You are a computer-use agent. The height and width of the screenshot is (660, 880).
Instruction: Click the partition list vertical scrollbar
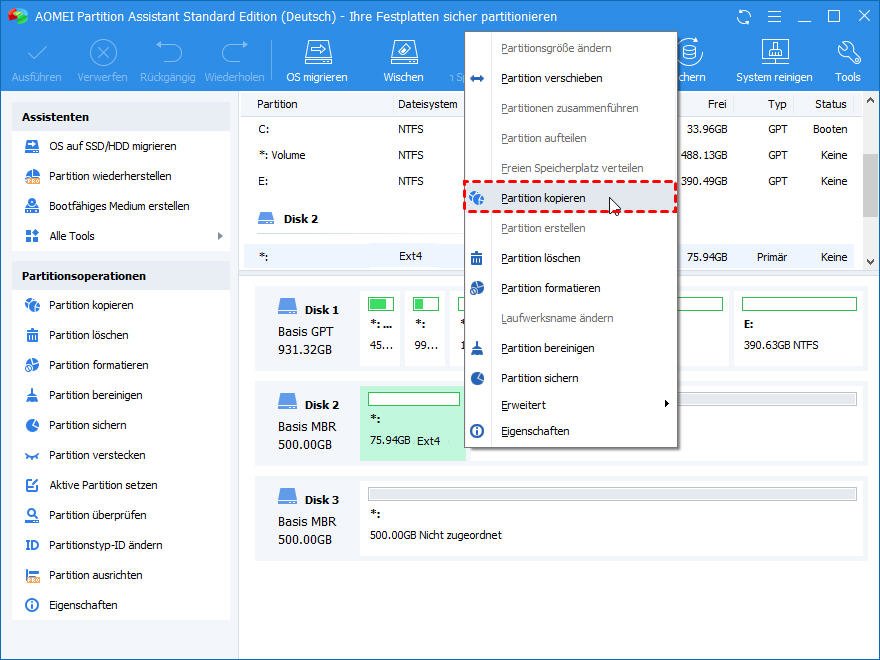coord(870,185)
